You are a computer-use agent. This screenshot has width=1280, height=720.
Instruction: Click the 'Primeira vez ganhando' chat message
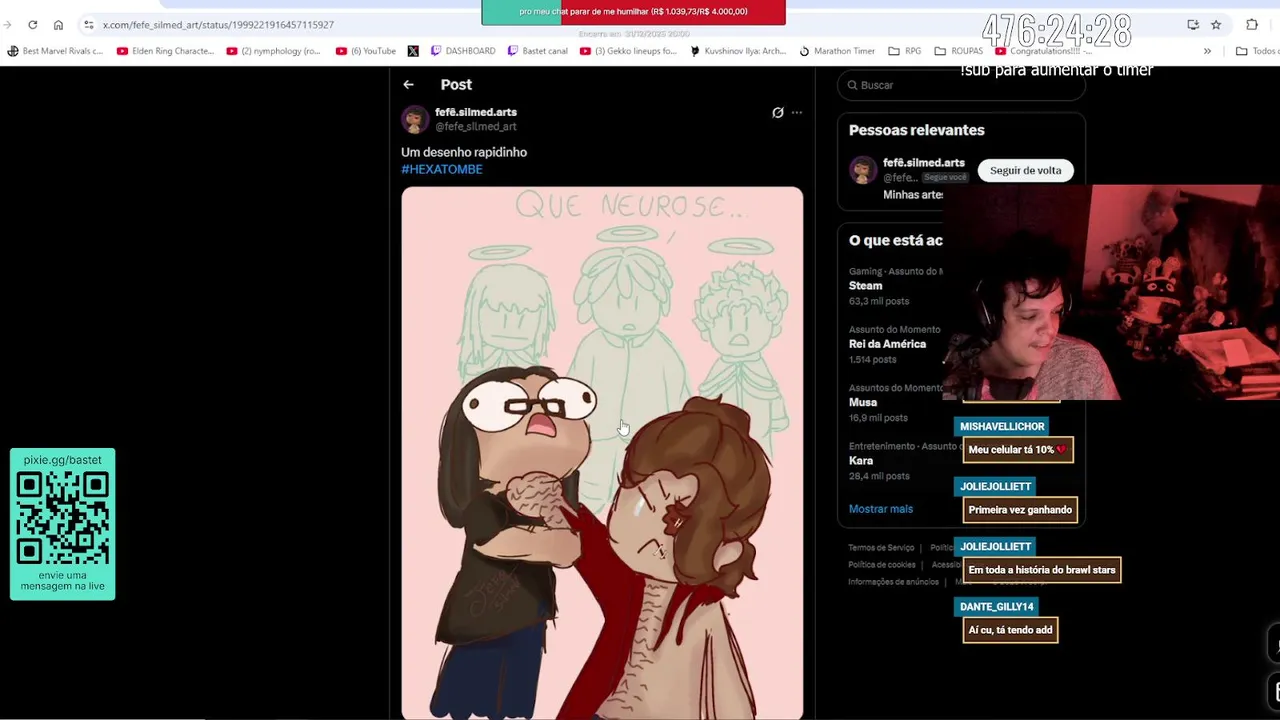[x=1020, y=510]
